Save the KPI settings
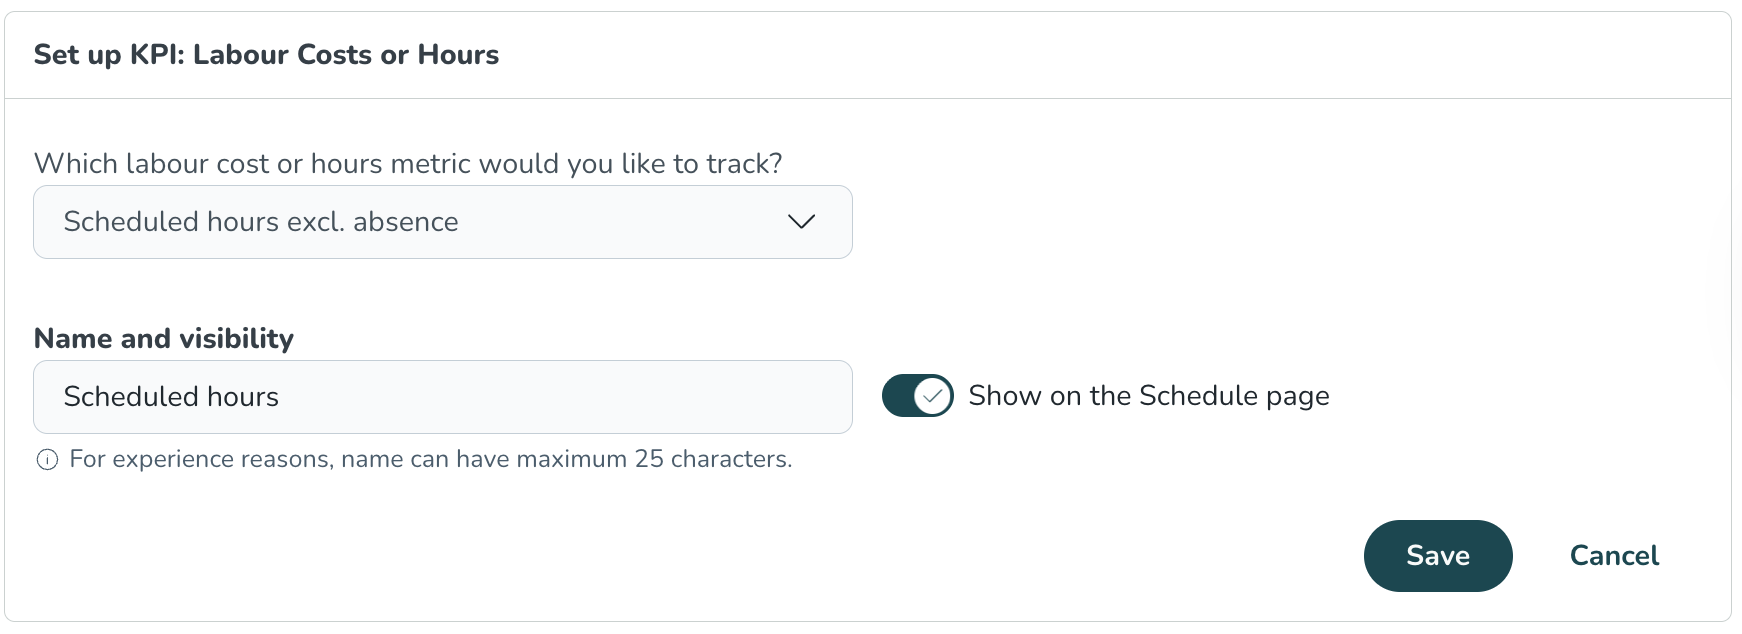Screen dimensions: 1742x634 (x=1437, y=556)
